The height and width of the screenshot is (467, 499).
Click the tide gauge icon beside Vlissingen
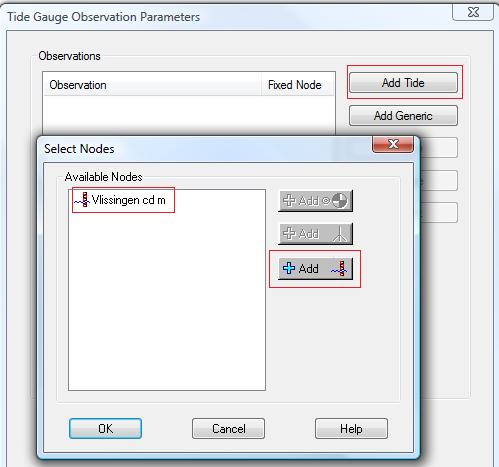pos(82,200)
